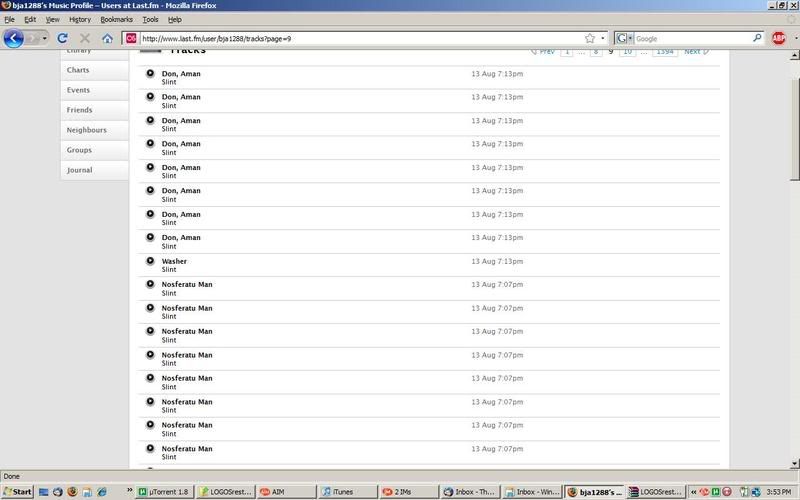Open the search engine selector dropdown
This screenshot has width=800, height=500.
click(x=625, y=38)
